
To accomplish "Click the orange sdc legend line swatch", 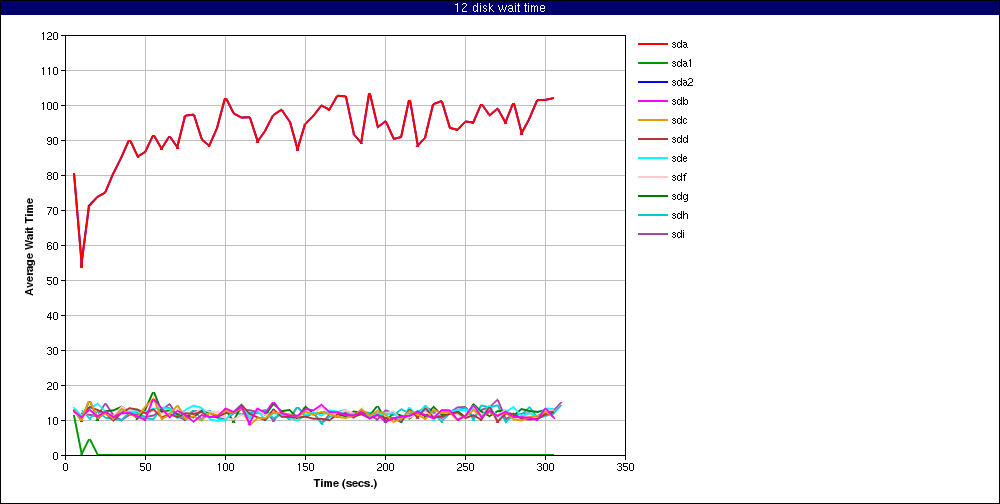I will tap(652, 120).
